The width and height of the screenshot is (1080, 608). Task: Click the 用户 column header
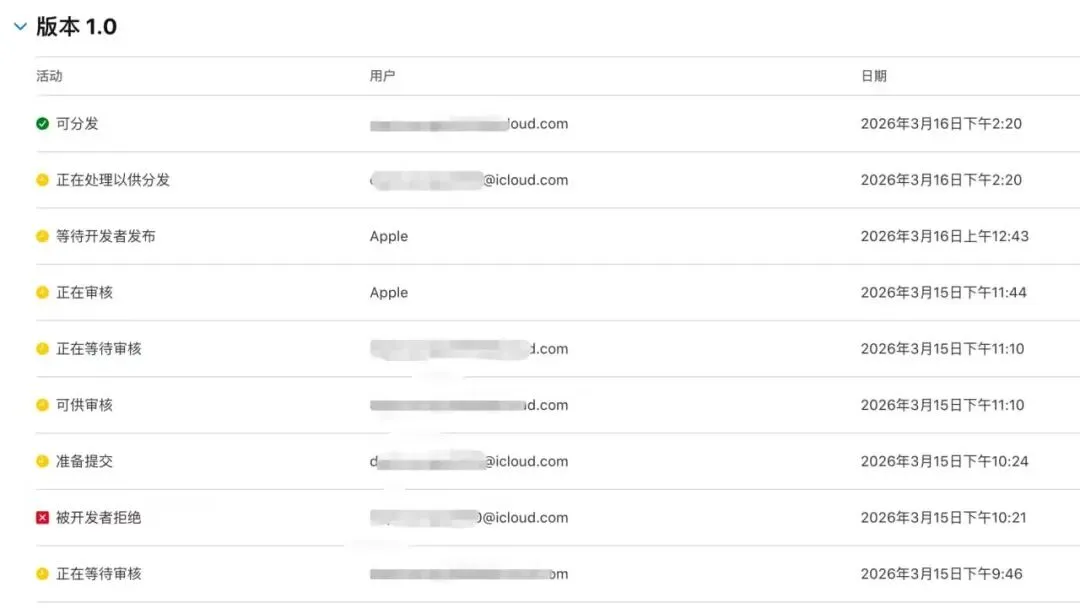[x=382, y=76]
